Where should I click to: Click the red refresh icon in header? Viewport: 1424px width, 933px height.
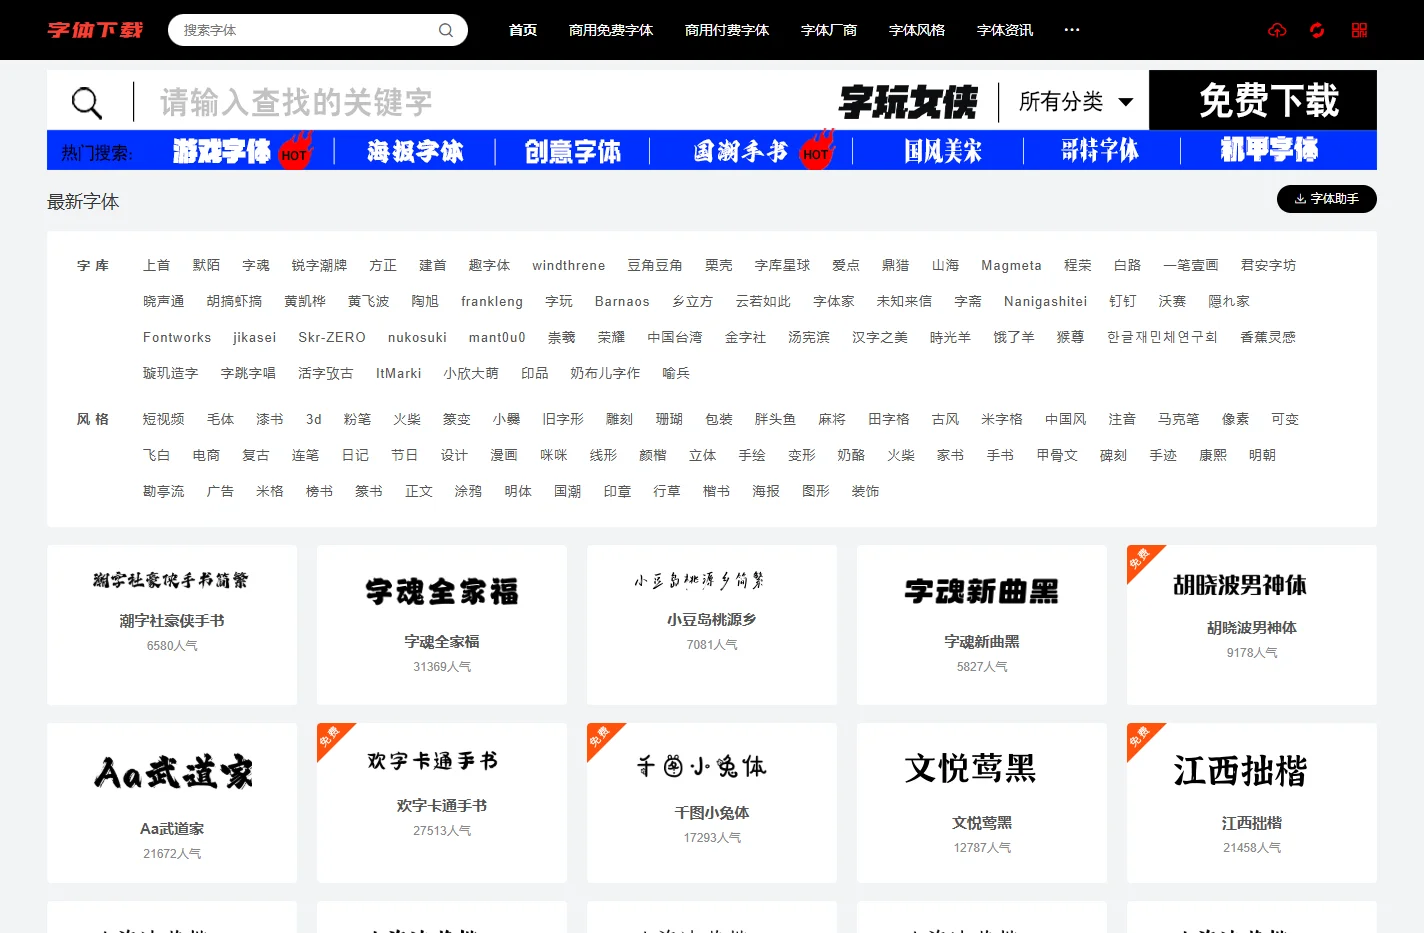[x=1317, y=30]
